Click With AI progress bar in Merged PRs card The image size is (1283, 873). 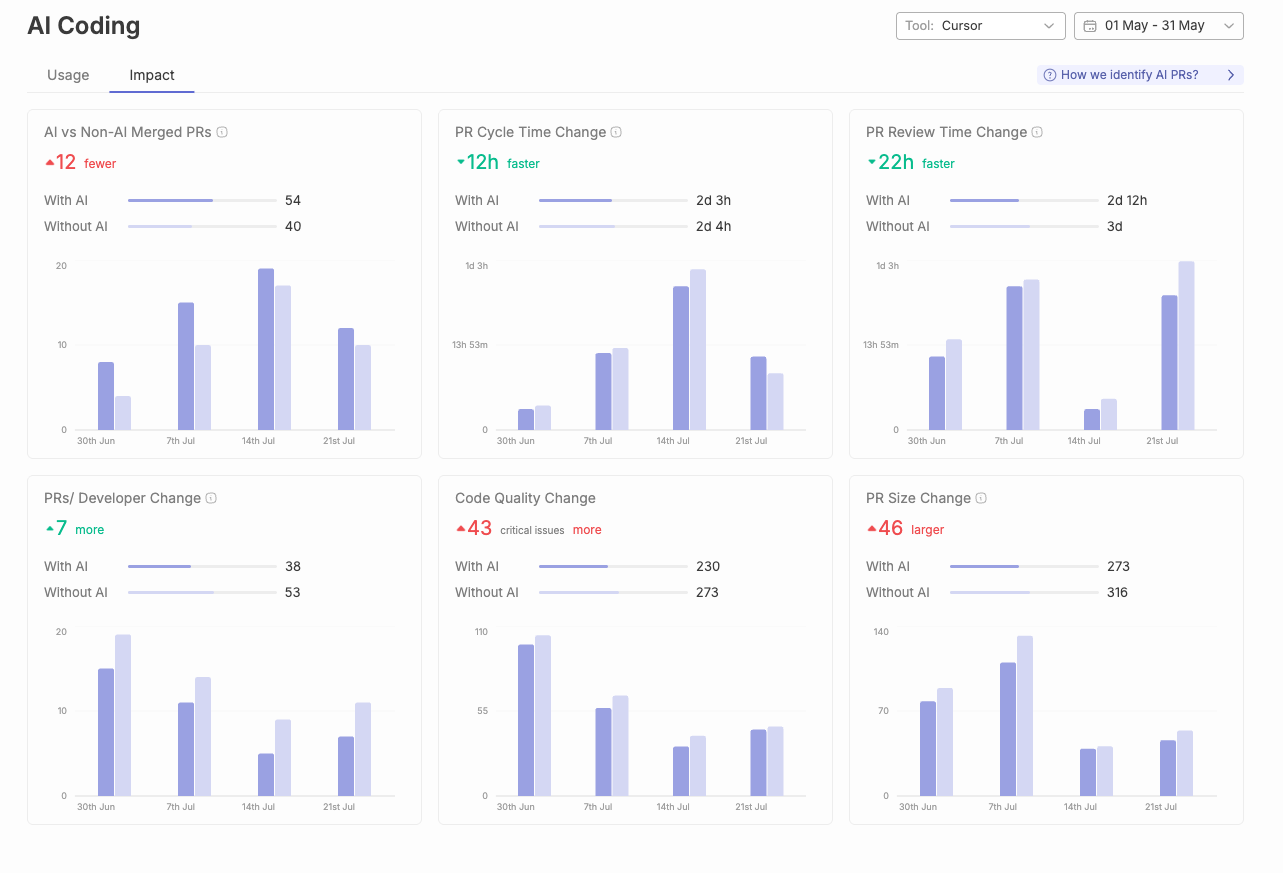[x=202, y=200]
